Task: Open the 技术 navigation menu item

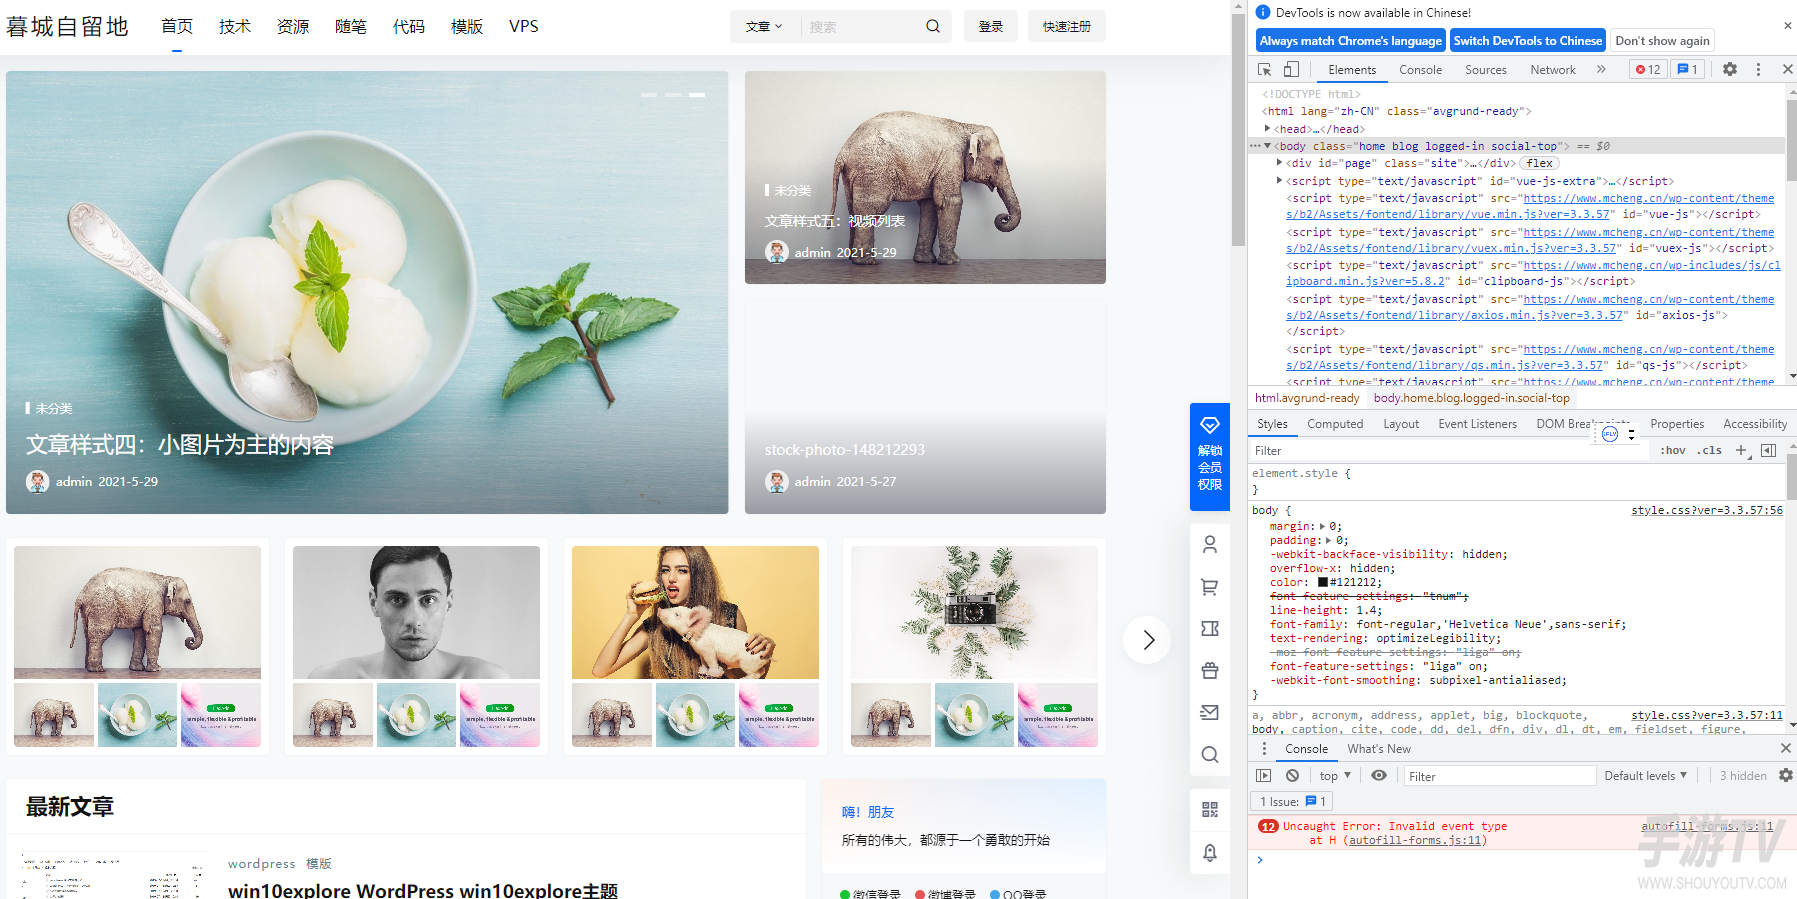Action: tap(235, 26)
